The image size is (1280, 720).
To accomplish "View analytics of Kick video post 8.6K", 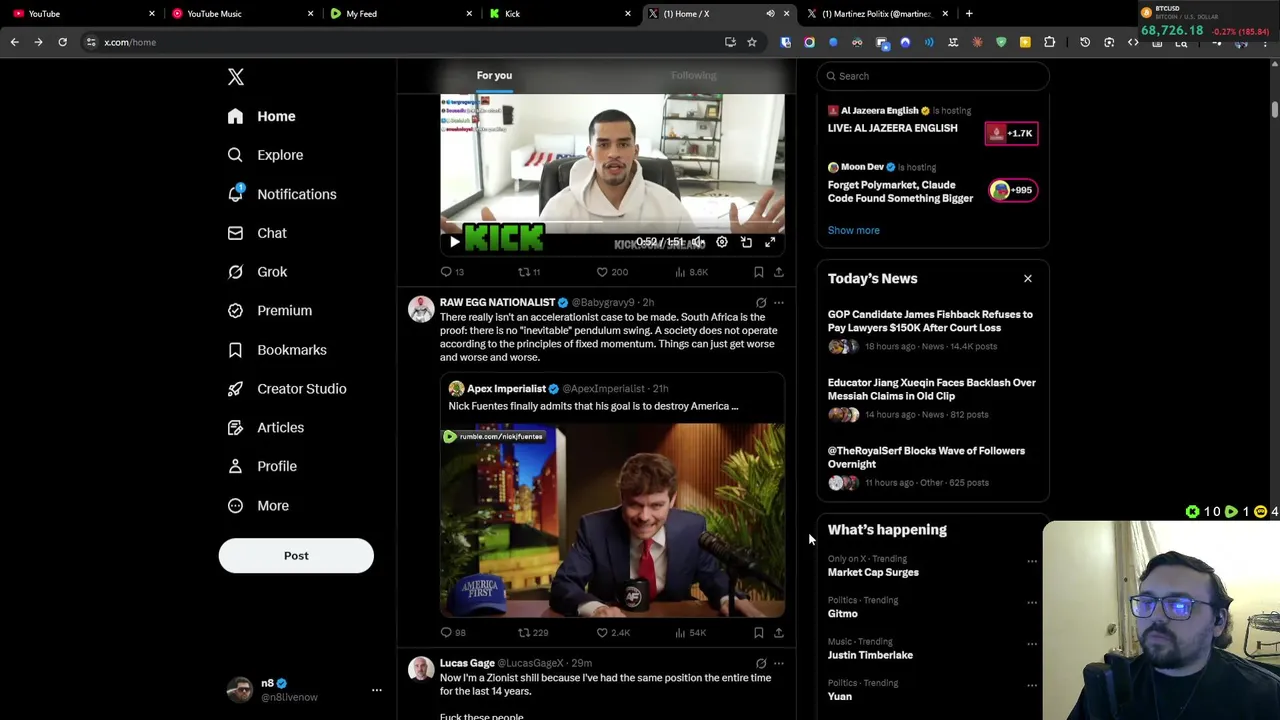I will [x=692, y=272].
